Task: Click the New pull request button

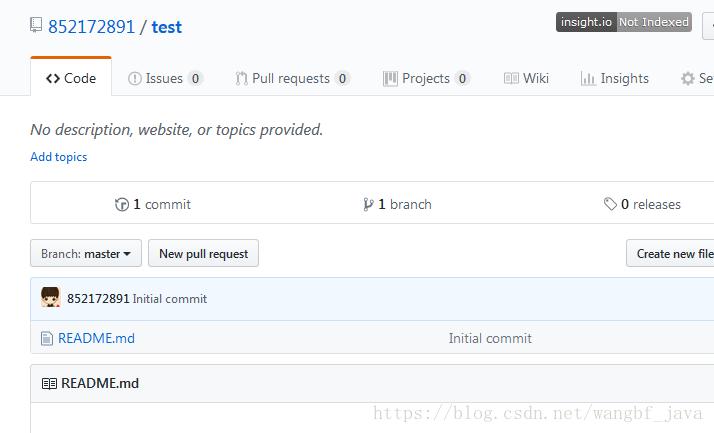Action: 204,253
